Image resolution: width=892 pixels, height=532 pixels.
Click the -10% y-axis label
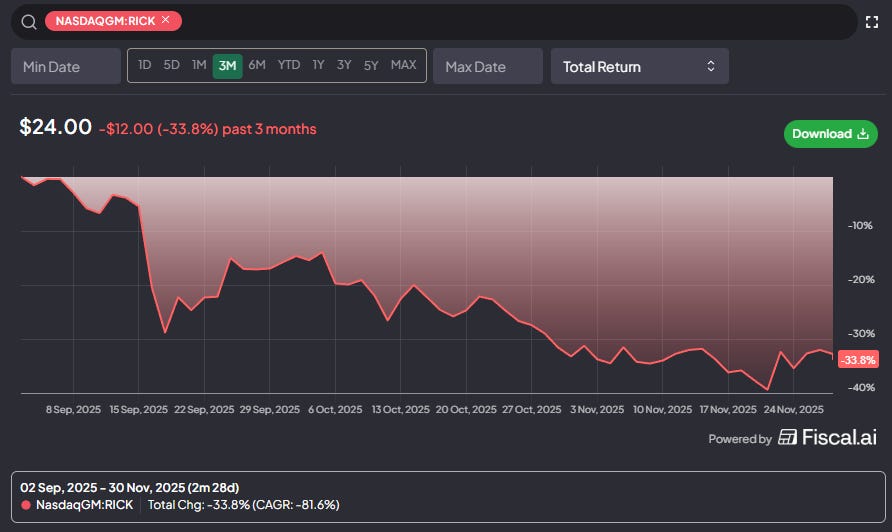(x=860, y=225)
